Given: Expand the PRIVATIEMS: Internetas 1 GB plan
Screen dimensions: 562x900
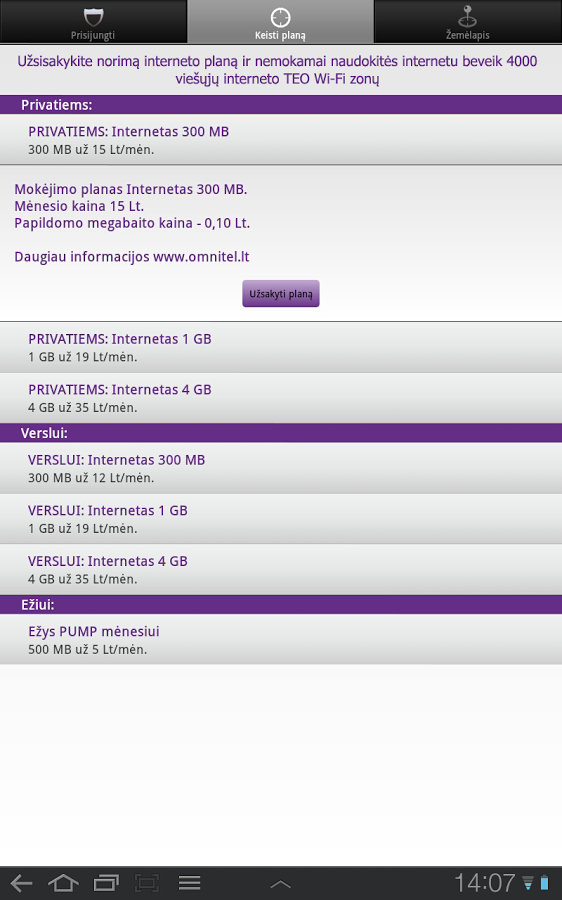Looking at the screenshot, I should [x=281, y=347].
